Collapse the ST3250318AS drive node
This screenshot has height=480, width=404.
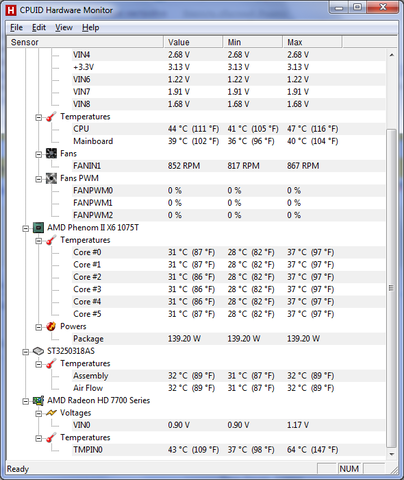tap(26, 352)
